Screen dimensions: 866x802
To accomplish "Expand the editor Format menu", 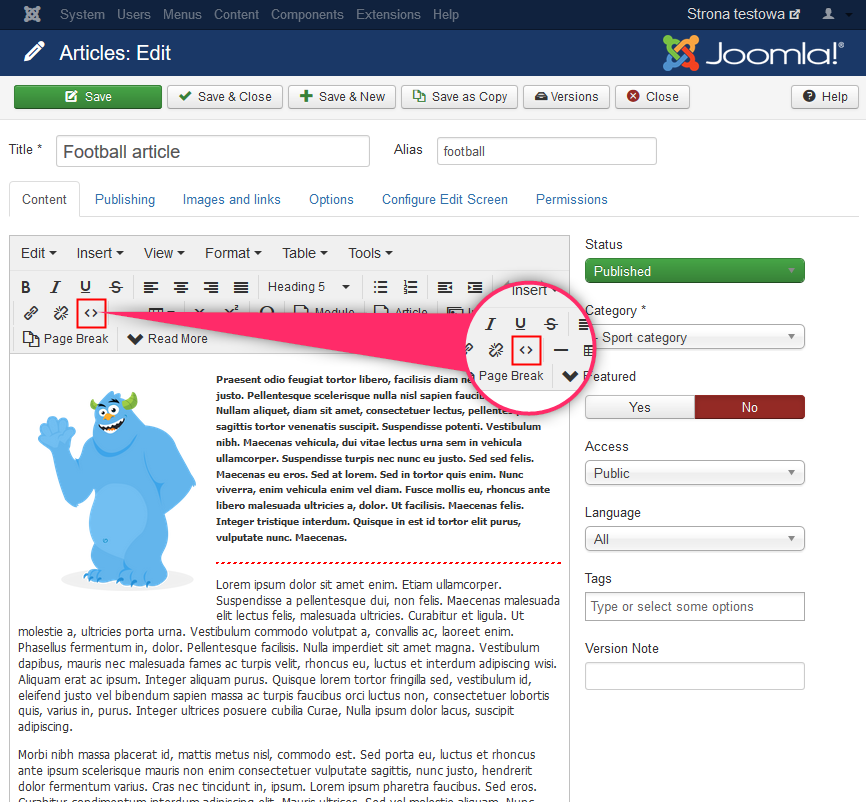I will point(233,253).
